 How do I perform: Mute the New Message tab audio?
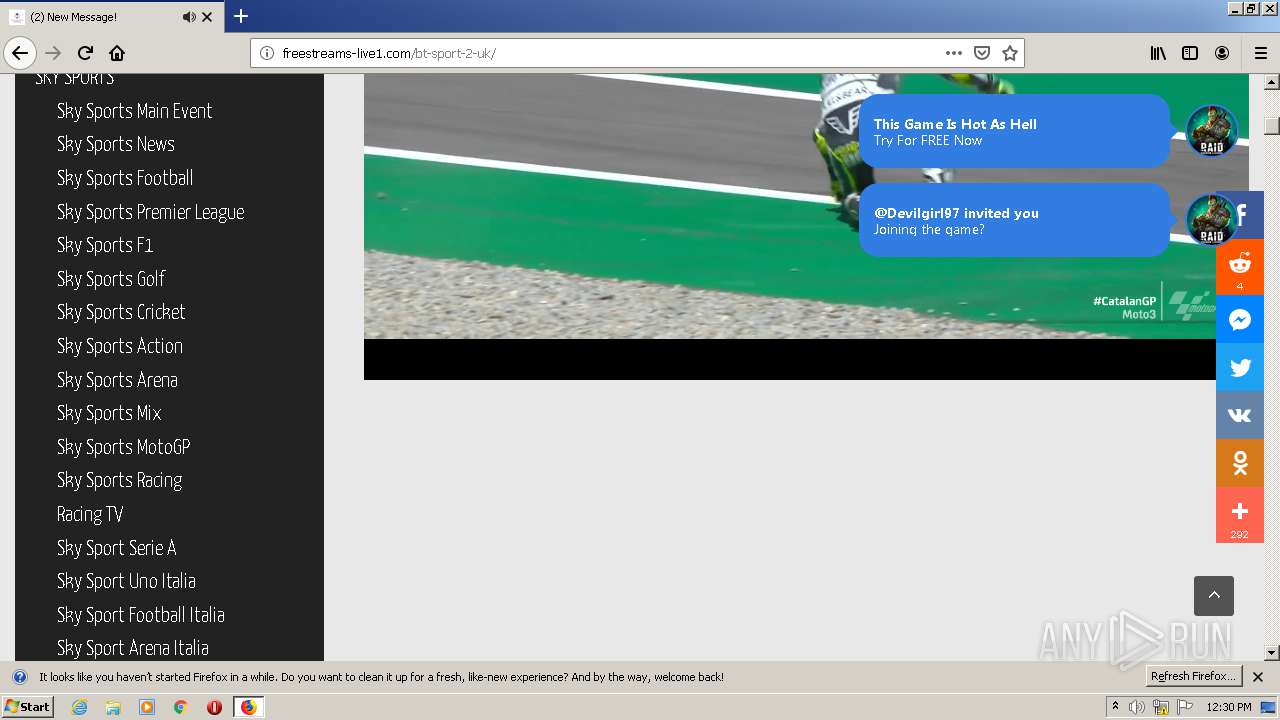(189, 17)
